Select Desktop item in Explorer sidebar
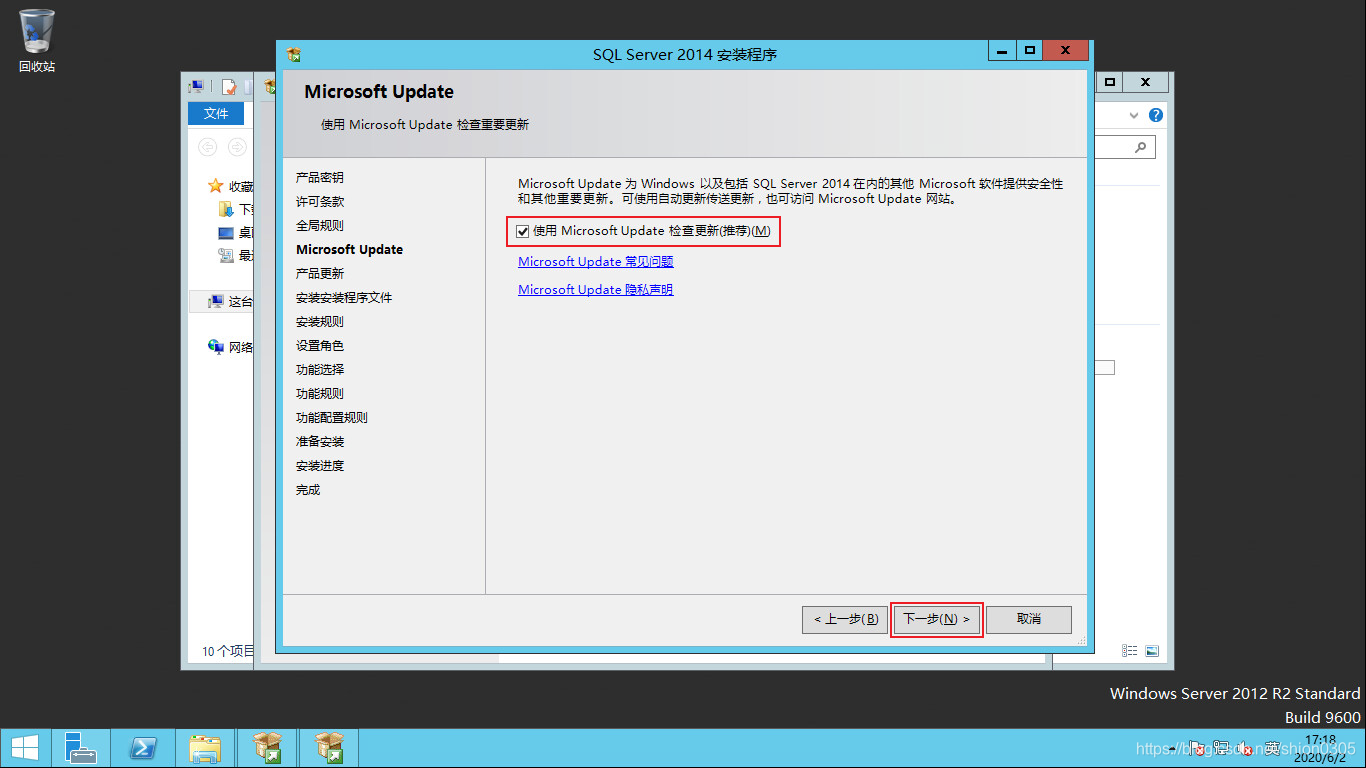This screenshot has height=768, width=1366. pyautogui.click(x=235, y=232)
